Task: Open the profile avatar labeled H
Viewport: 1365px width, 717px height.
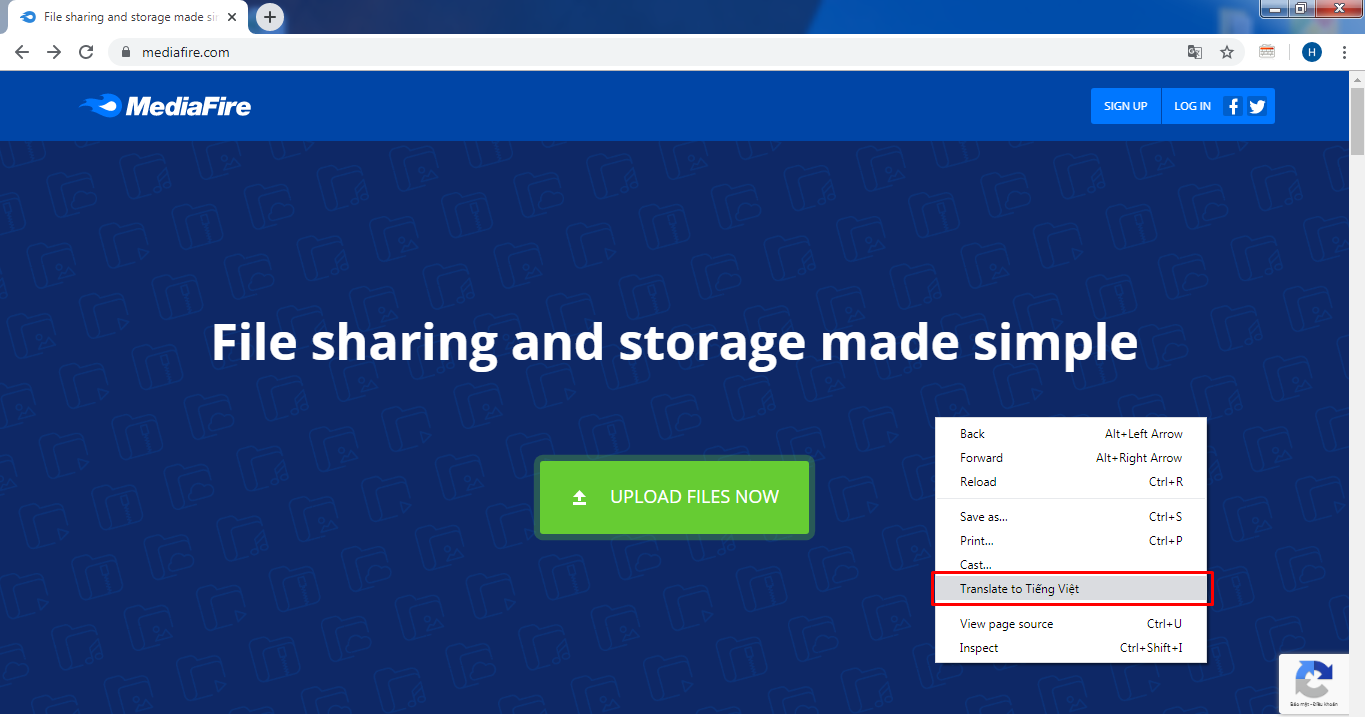Action: tap(1311, 52)
